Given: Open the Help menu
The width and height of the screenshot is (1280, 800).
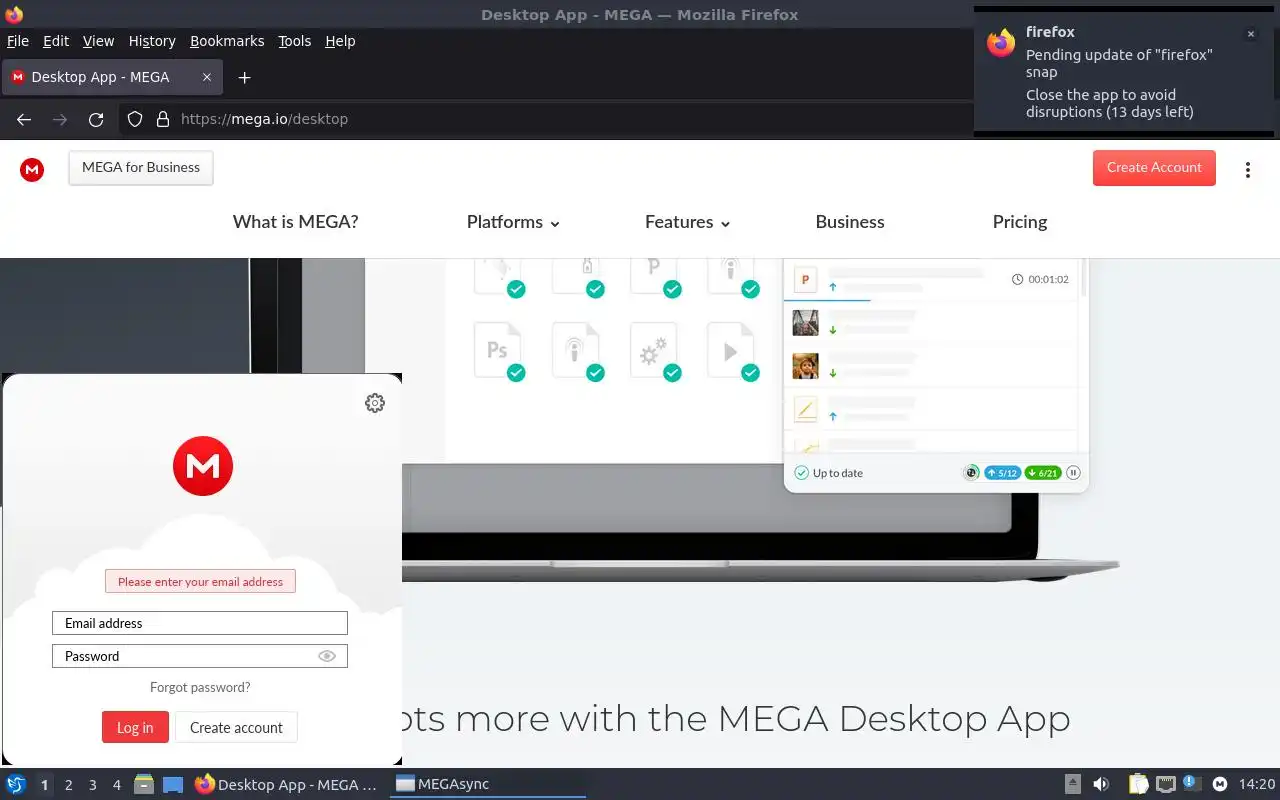Looking at the screenshot, I should (340, 41).
